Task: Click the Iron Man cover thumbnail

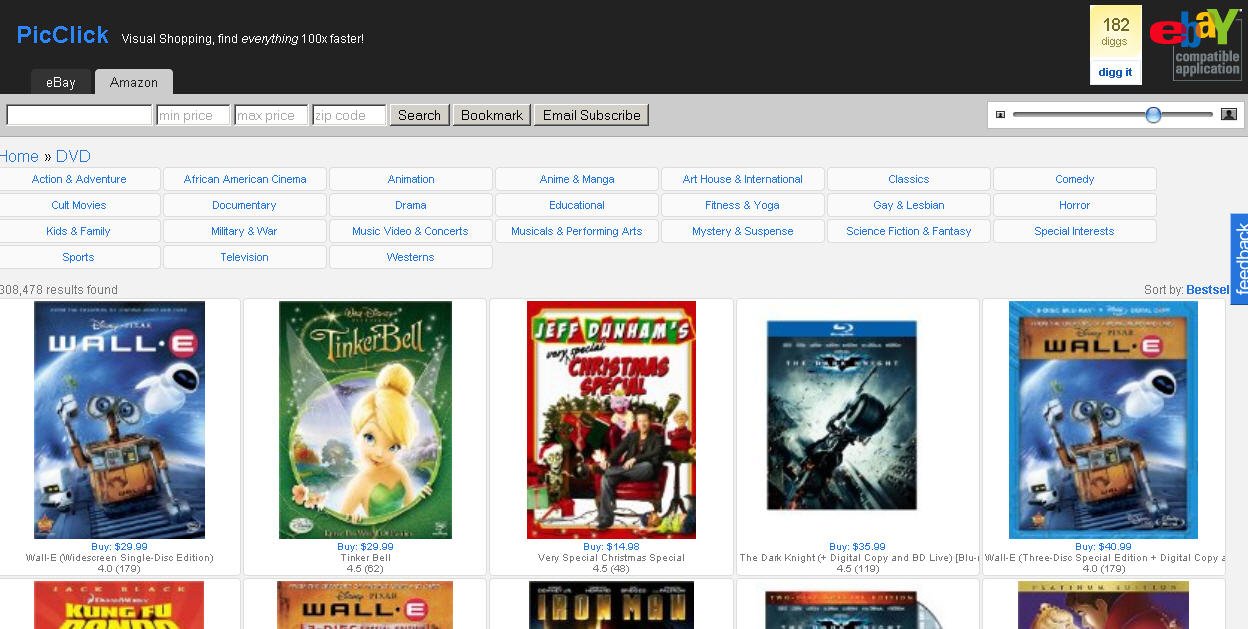Action: click(x=611, y=605)
